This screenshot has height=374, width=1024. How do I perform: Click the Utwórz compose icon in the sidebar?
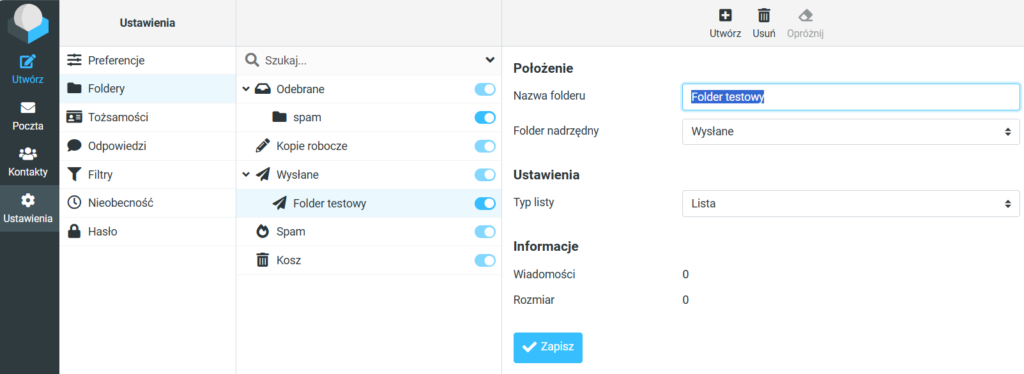pyautogui.click(x=27, y=63)
